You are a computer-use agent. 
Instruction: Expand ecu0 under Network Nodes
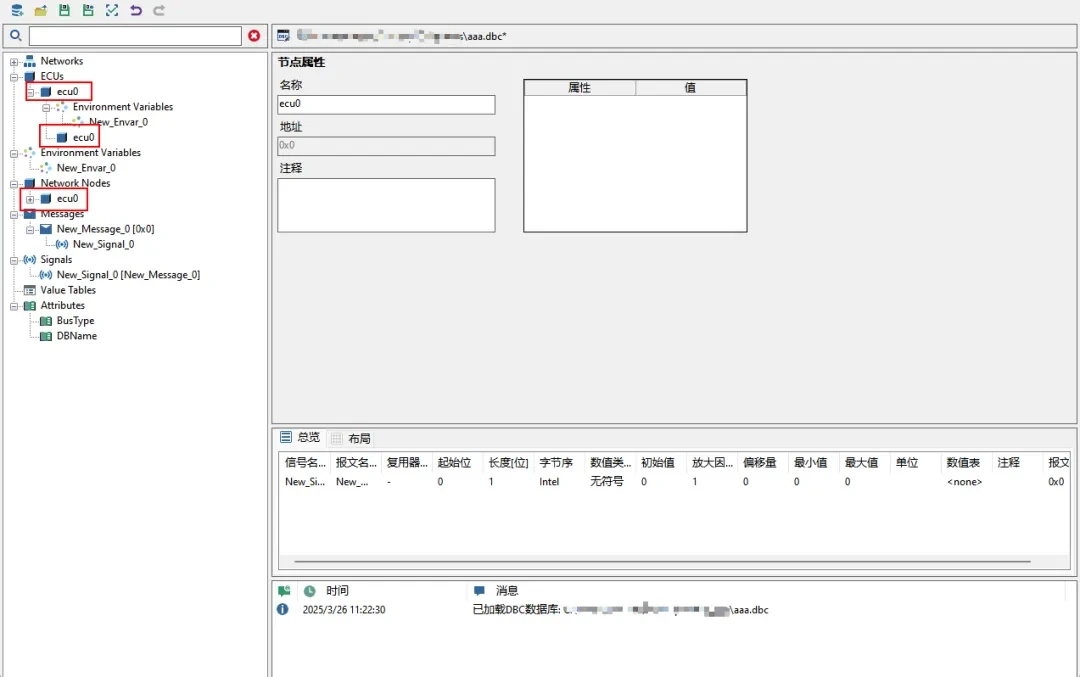pyautogui.click(x=30, y=199)
